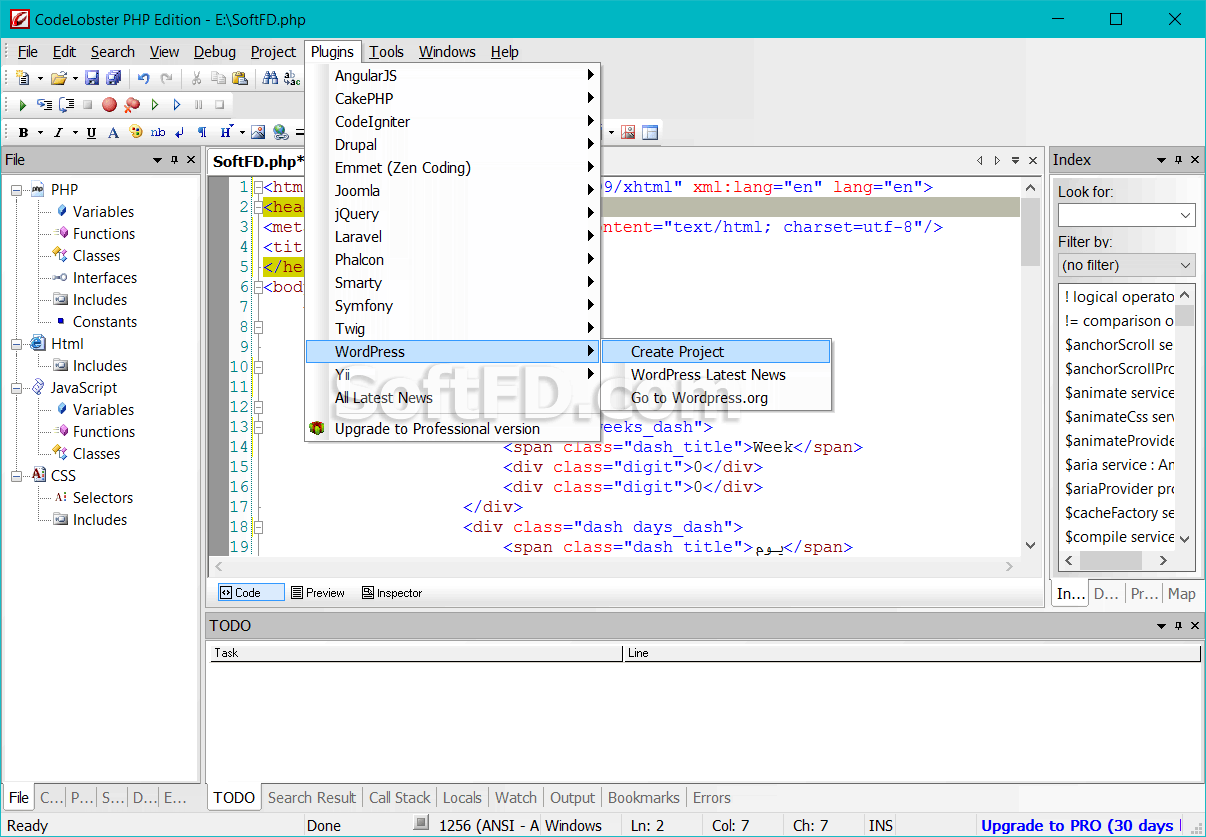Select Upgrade to Professional version menu item

pos(453,429)
